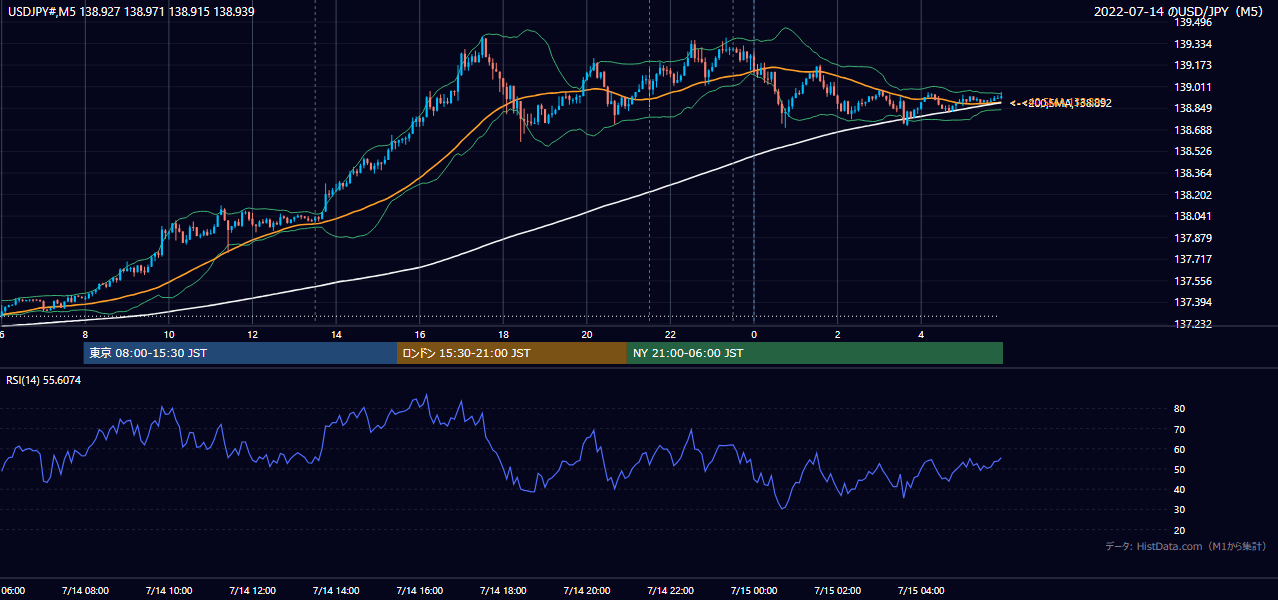The image size is (1278, 600).
Task: Select the NY 21:00-06:00 JST session bar
Action: [x=815, y=353]
